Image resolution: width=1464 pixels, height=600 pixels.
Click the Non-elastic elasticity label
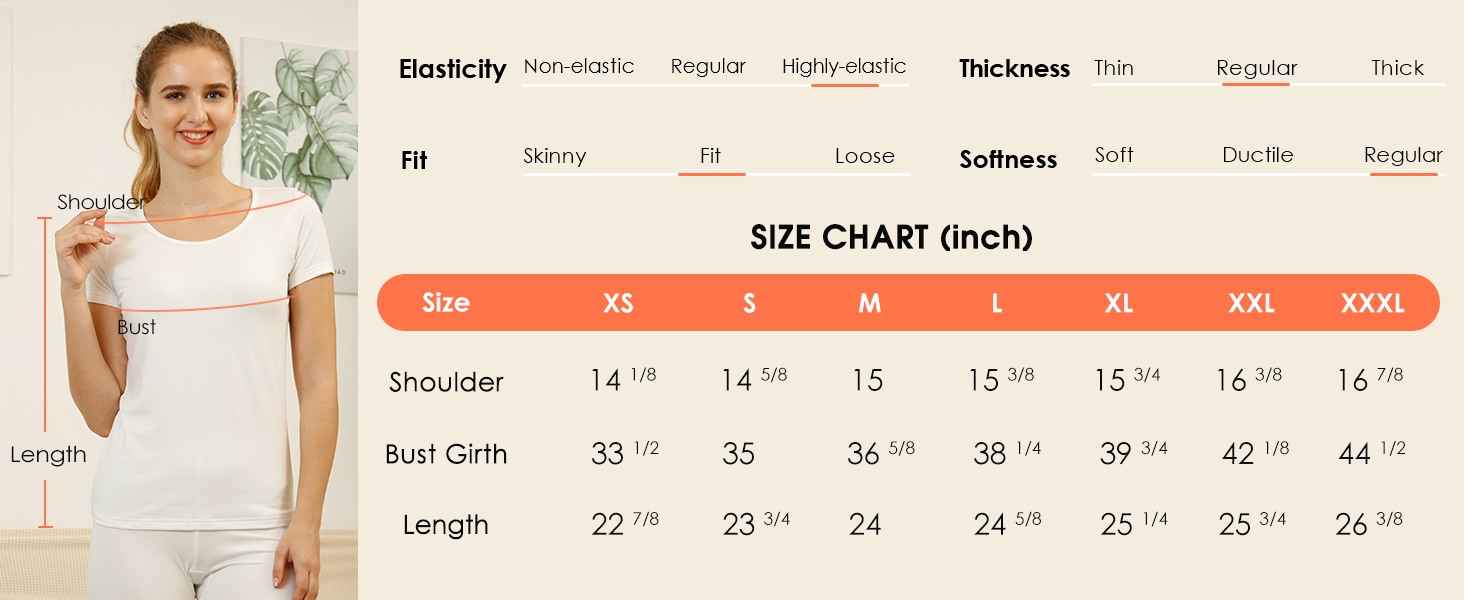[579, 67]
